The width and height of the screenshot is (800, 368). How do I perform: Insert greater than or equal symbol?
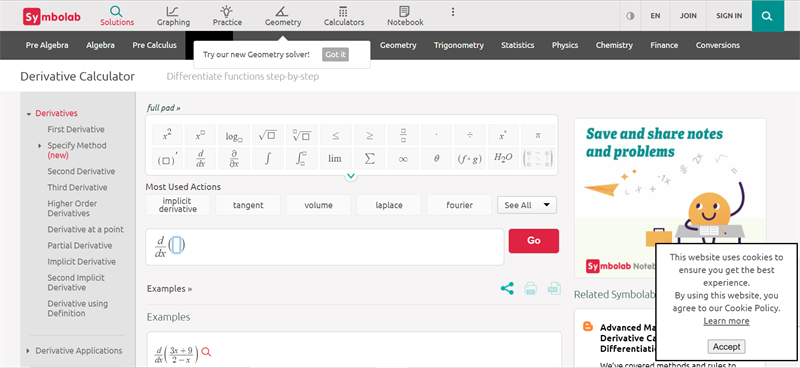point(369,135)
